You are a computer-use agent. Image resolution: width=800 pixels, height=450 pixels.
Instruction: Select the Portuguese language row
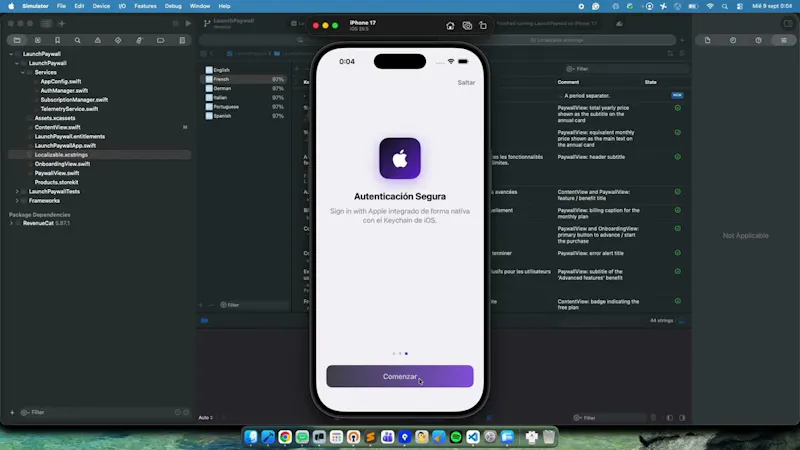coord(245,107)
